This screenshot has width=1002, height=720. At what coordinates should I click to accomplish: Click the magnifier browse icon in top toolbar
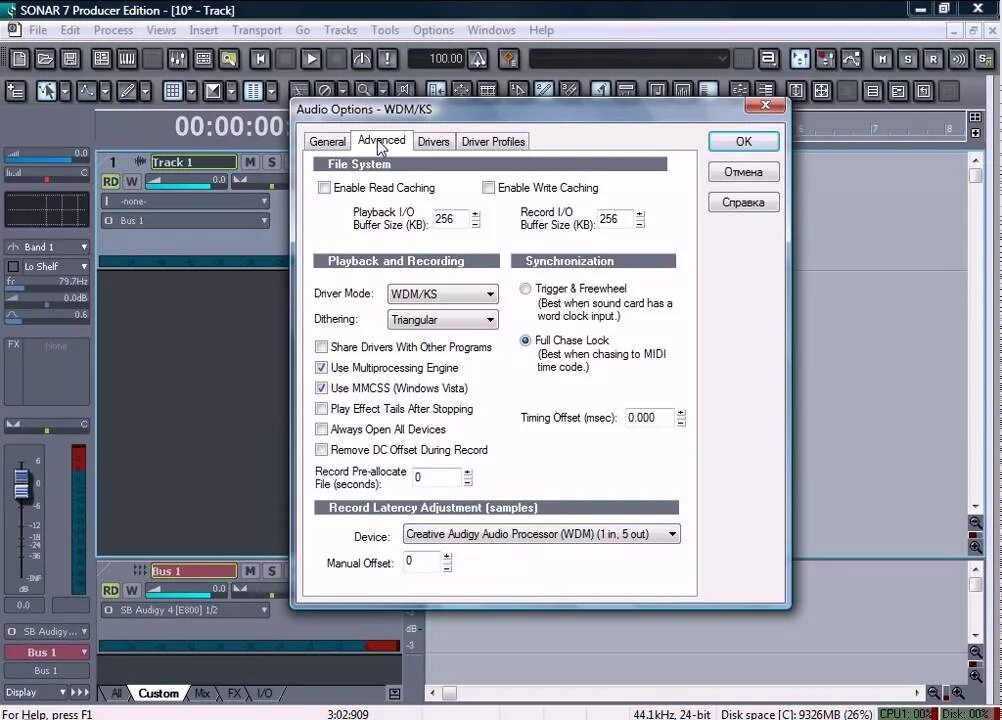(229, 59)
